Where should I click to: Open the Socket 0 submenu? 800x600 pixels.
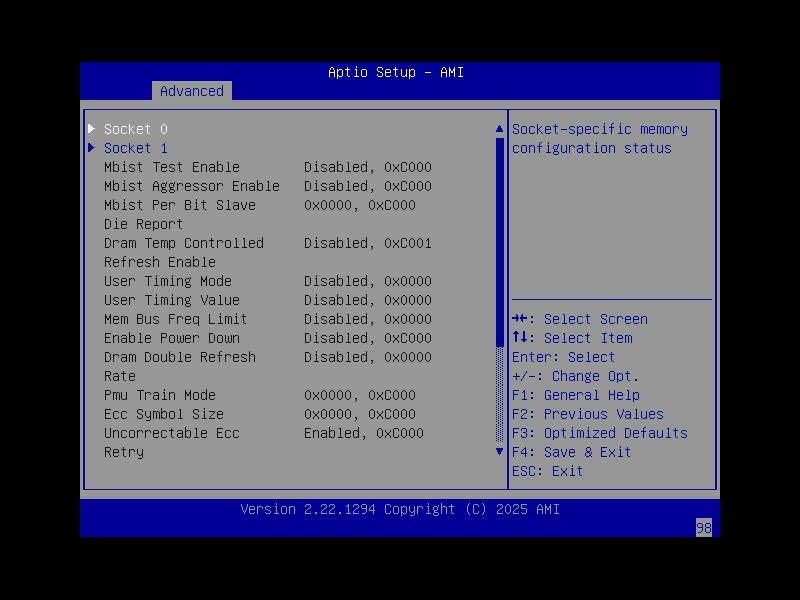pyautogui.click(x=136, y=129)
